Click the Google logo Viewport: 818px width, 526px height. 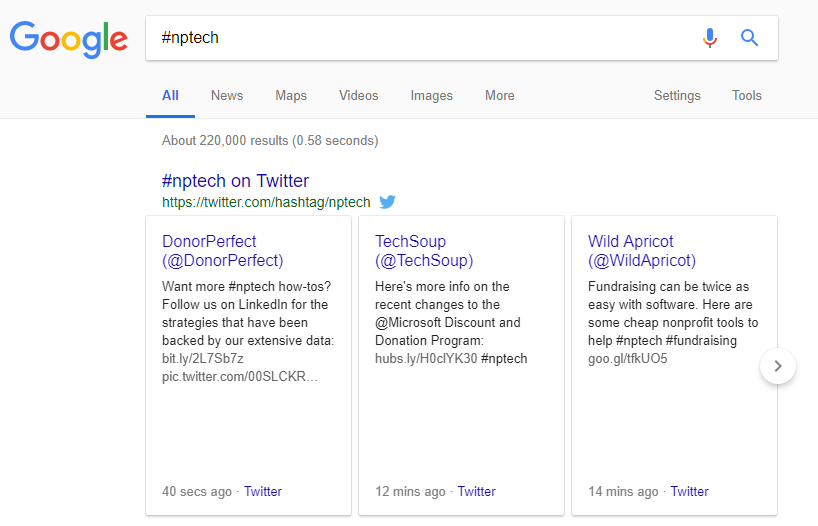click(x=69, y=39)
